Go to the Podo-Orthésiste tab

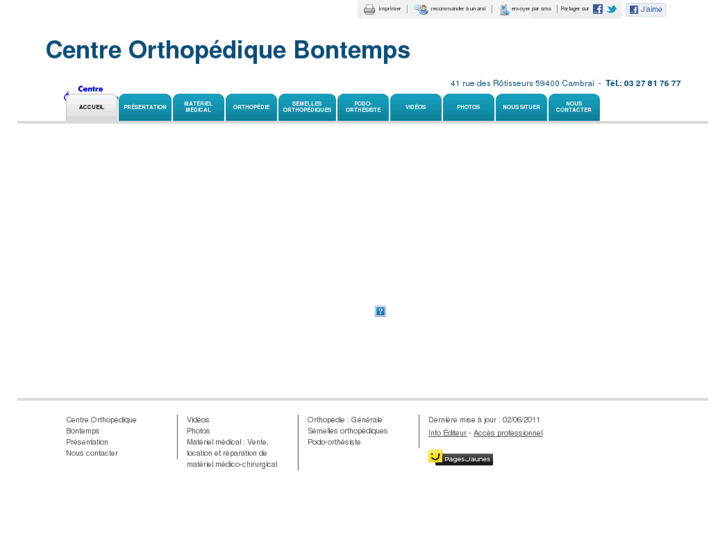pos(363,108)
